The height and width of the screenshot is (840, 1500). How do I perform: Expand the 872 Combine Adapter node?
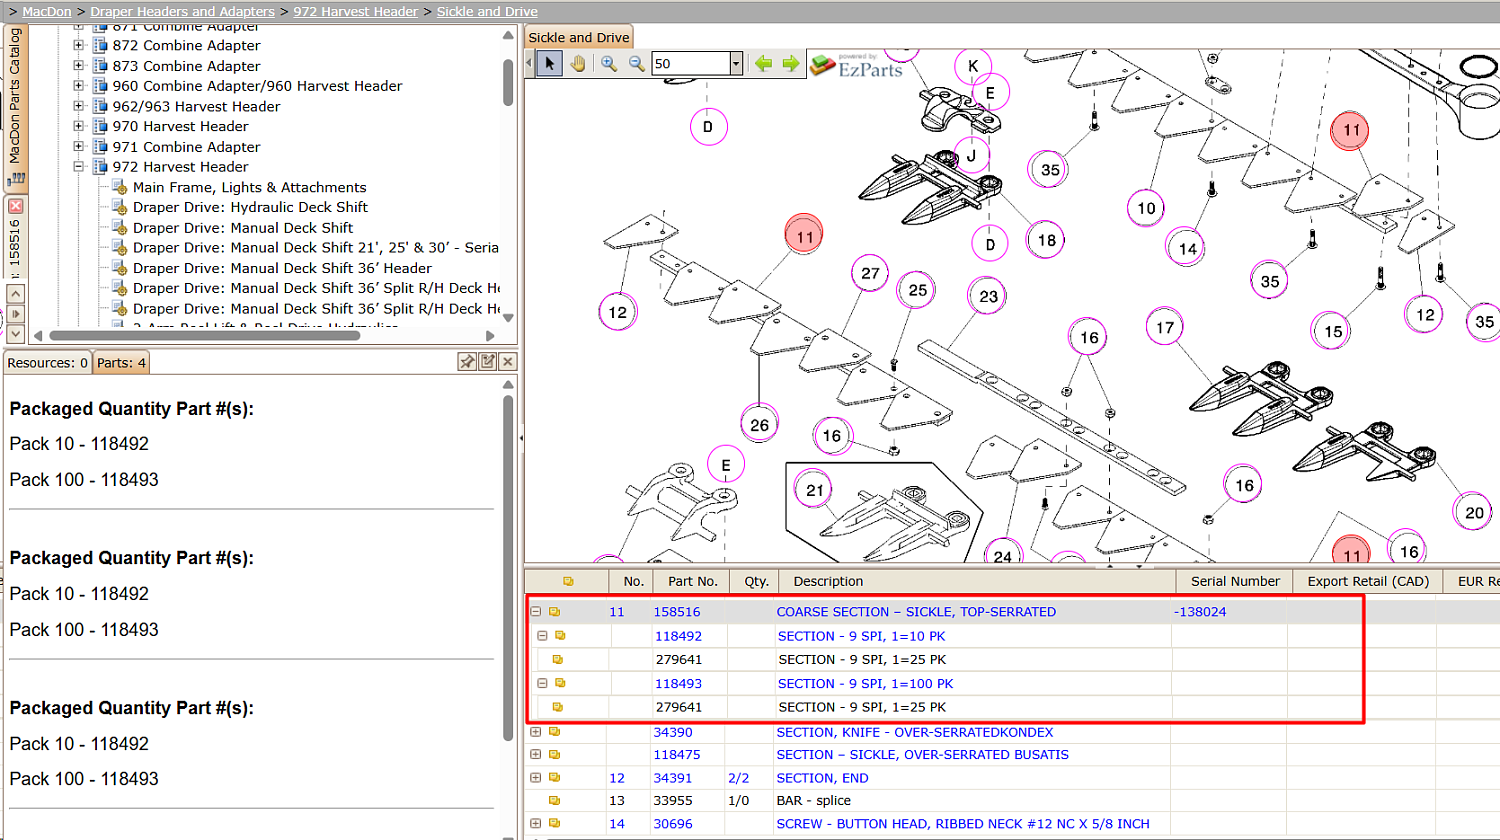79,45
